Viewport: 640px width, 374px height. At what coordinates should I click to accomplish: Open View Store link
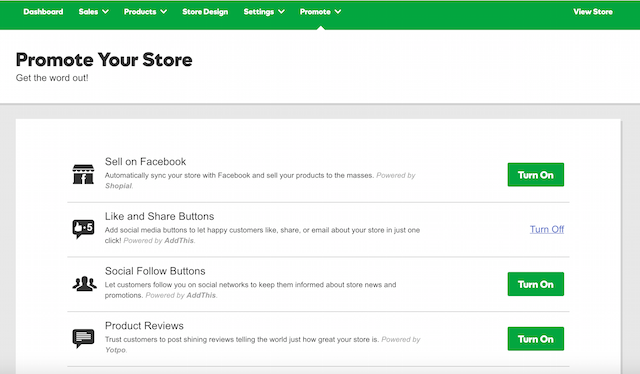coord(593,12)
